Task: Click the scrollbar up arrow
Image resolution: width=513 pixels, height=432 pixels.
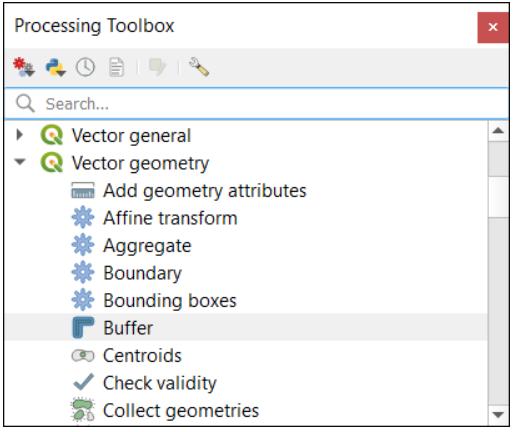Action: click(x=498, y=131)
